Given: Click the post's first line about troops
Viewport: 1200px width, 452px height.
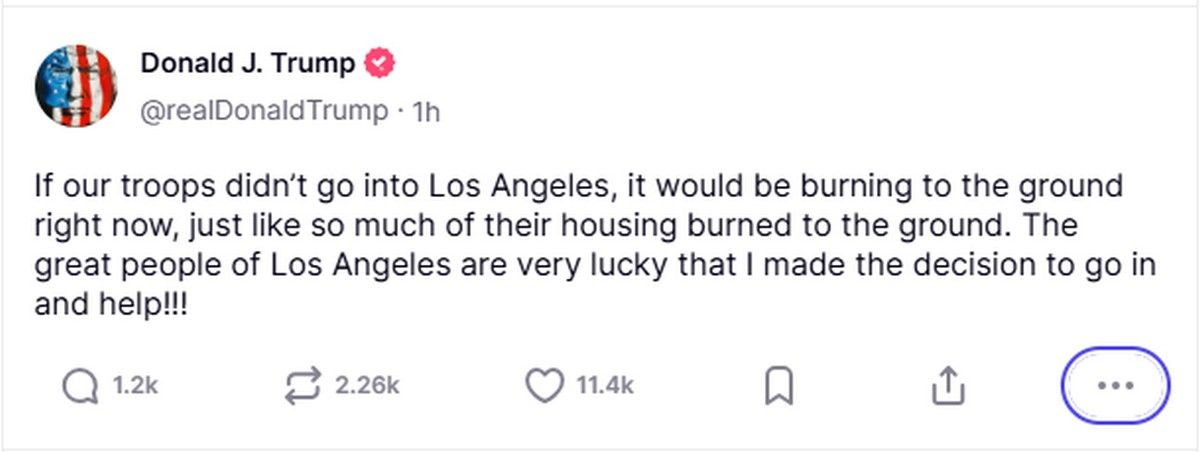Looking at the screenshot, I should pyautogui.click(x=578, y=187).
